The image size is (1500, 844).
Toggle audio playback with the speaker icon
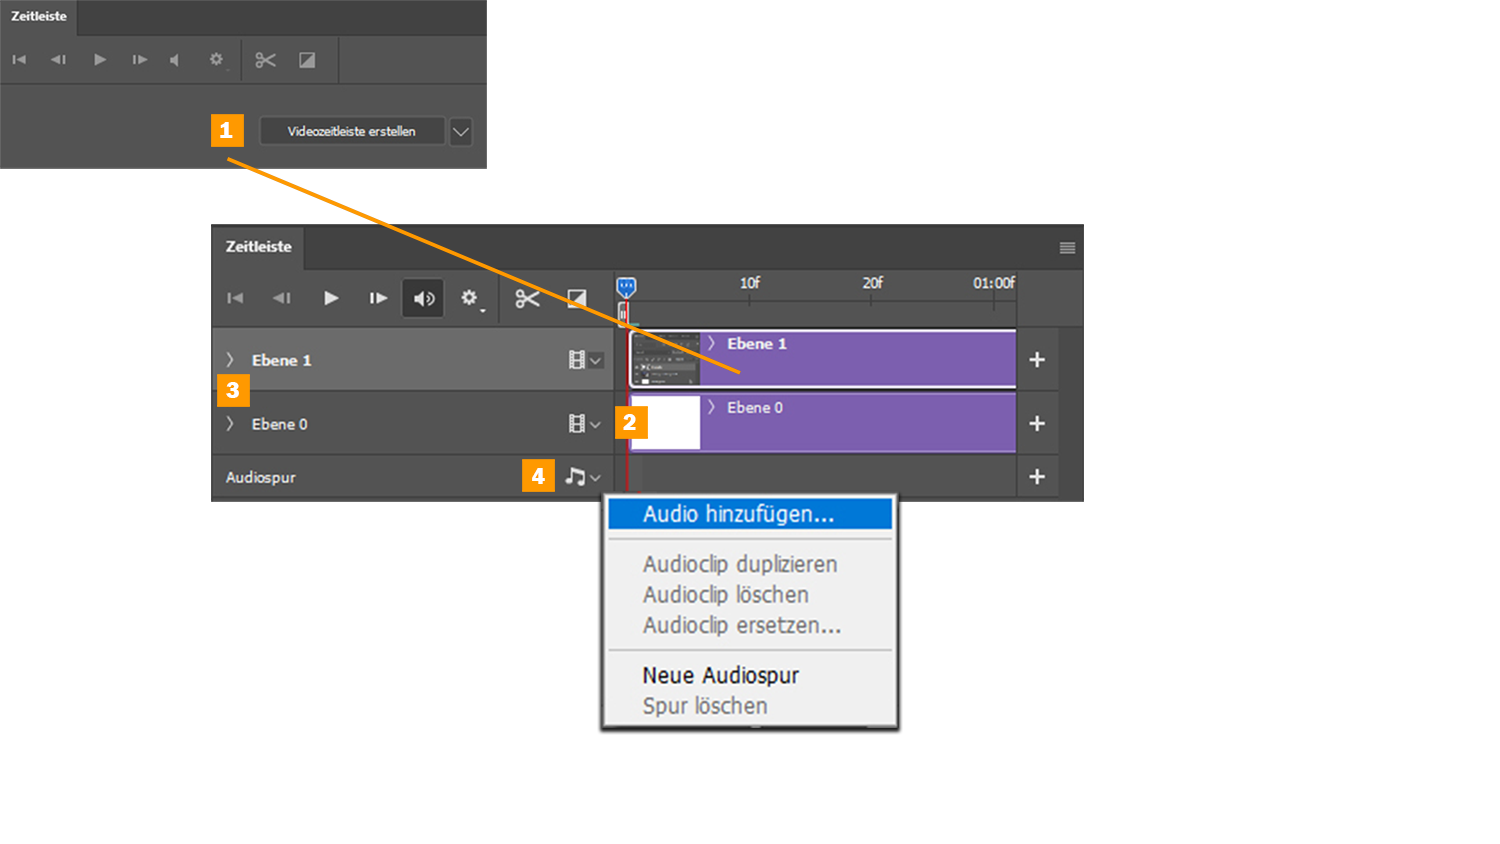[424, 298]
